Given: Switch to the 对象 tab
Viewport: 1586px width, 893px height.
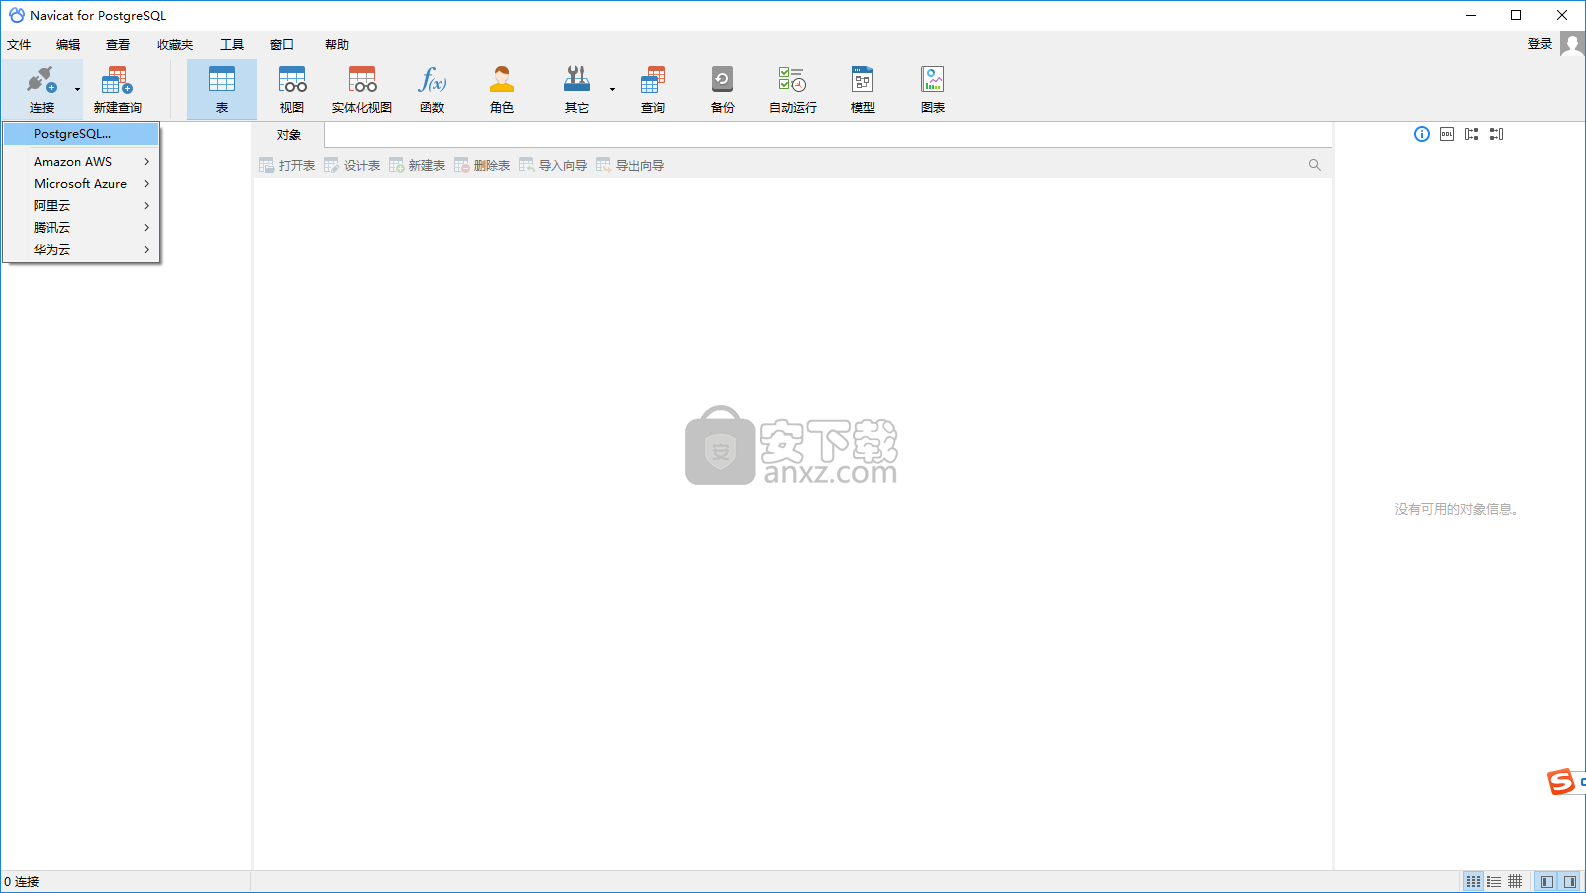Looking at the screenshot, I should coord(289,135).
